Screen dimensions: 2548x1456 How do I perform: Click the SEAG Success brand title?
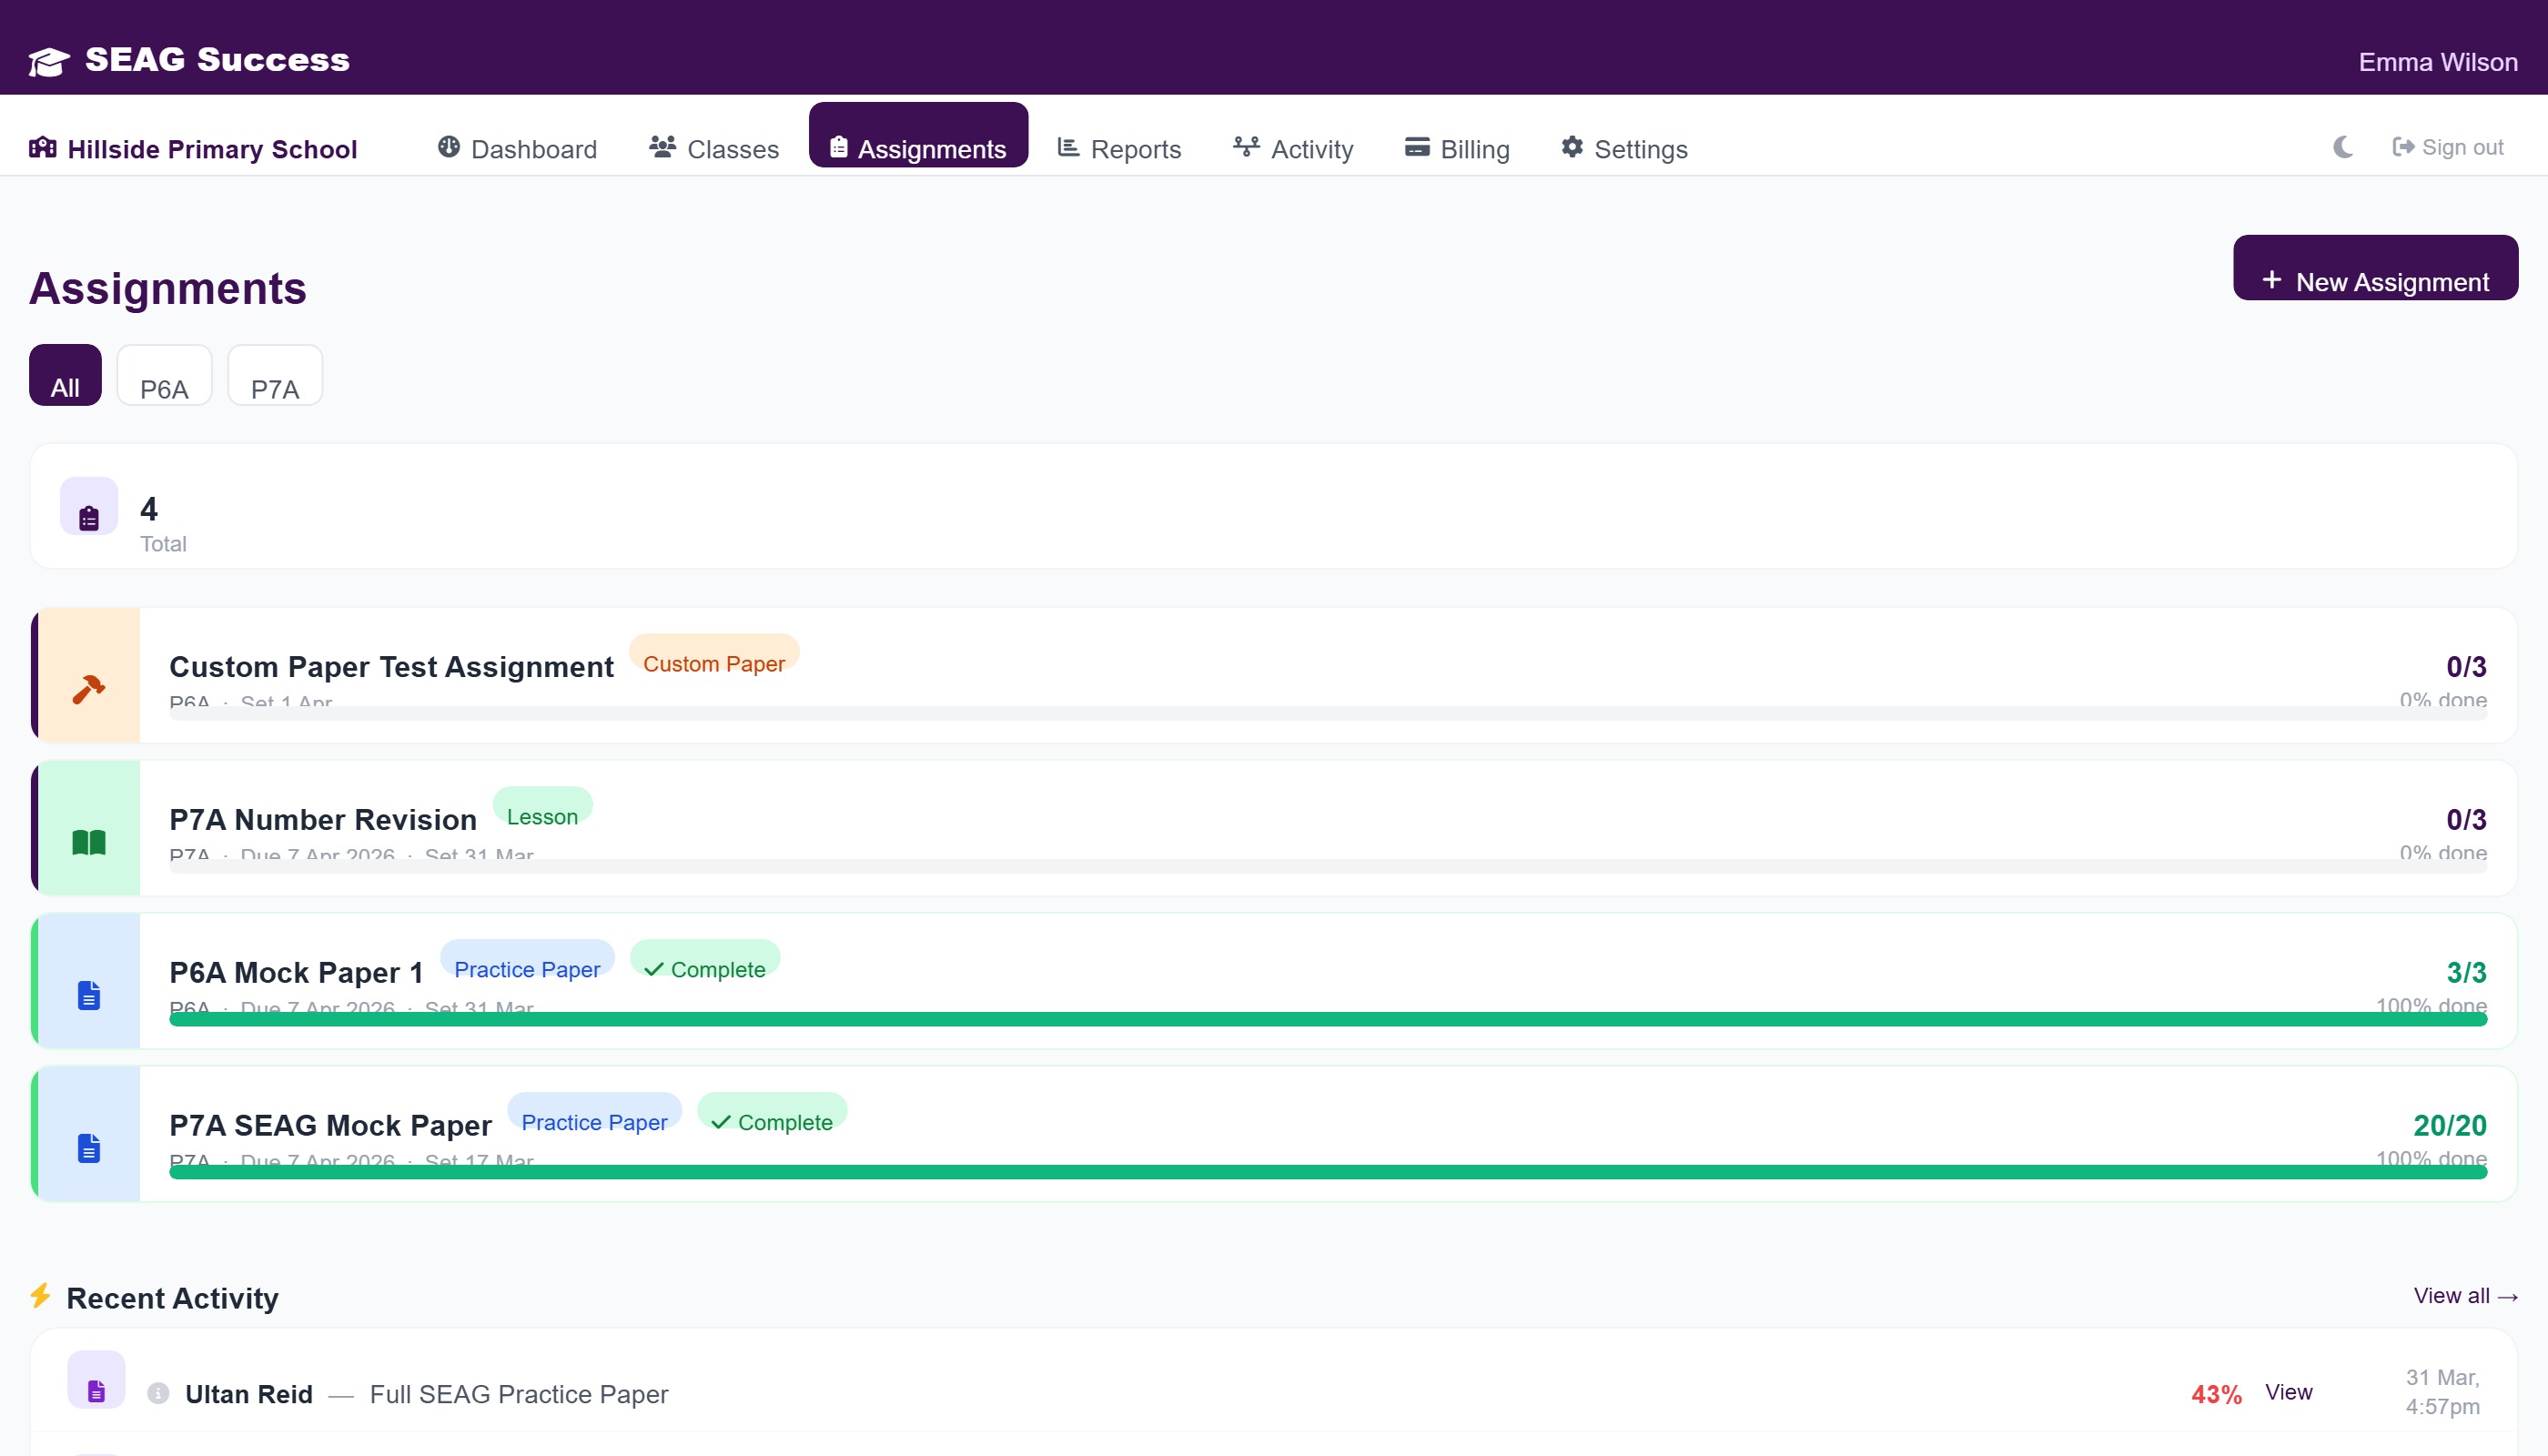point(217,60)
